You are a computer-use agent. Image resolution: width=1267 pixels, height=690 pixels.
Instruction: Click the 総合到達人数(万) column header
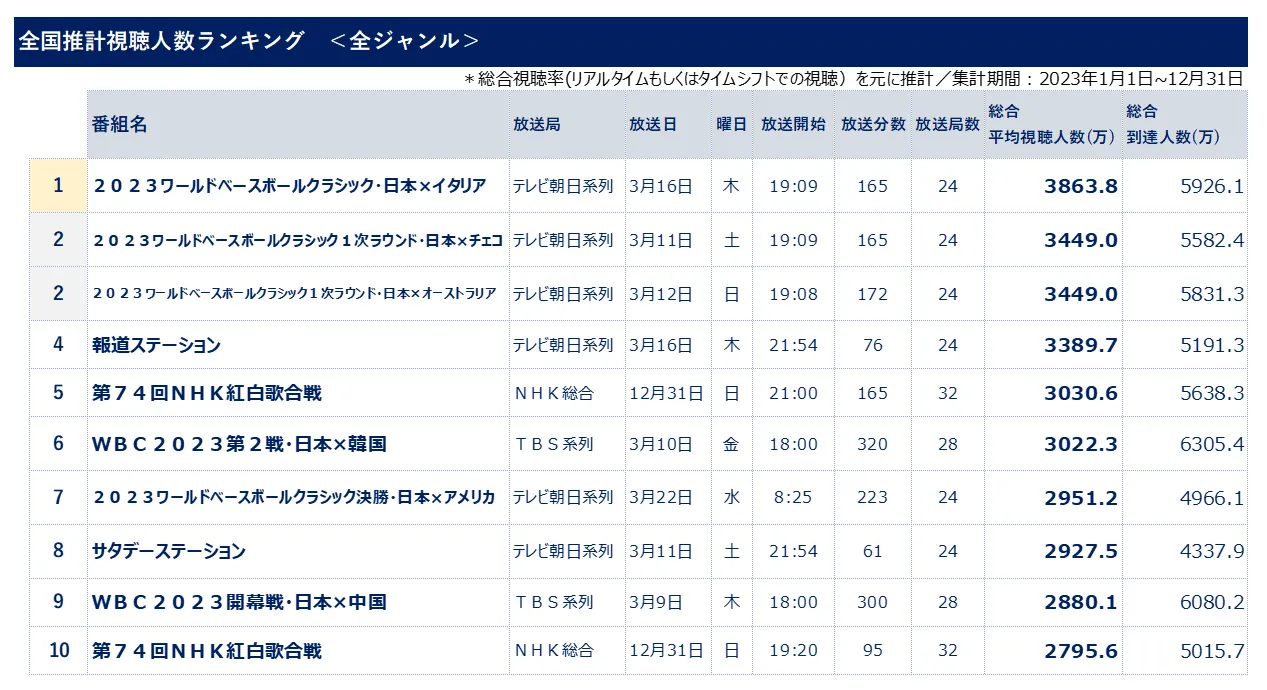click(1173, 125)
